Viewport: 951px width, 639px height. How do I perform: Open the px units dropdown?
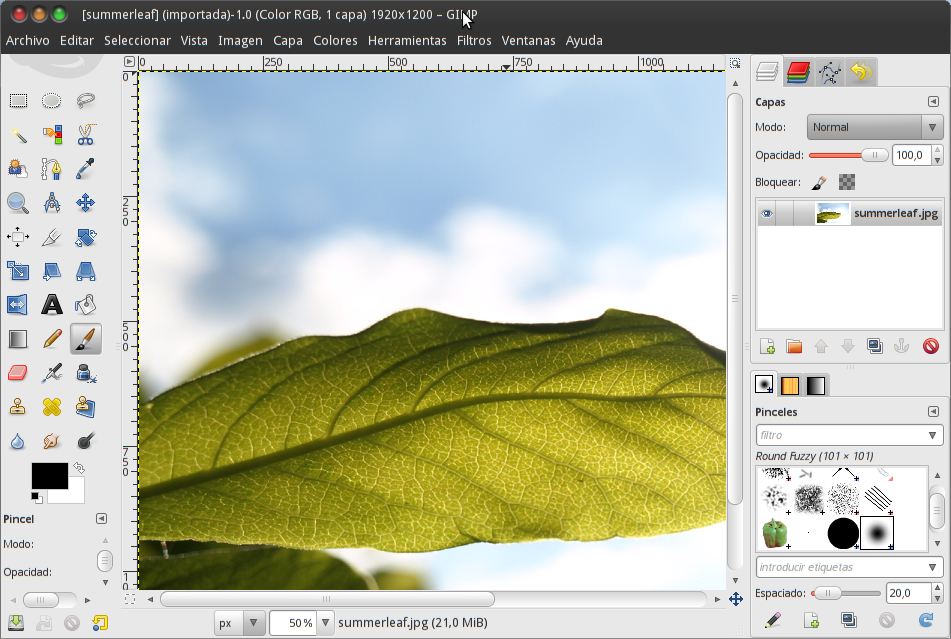click(252, 622)
